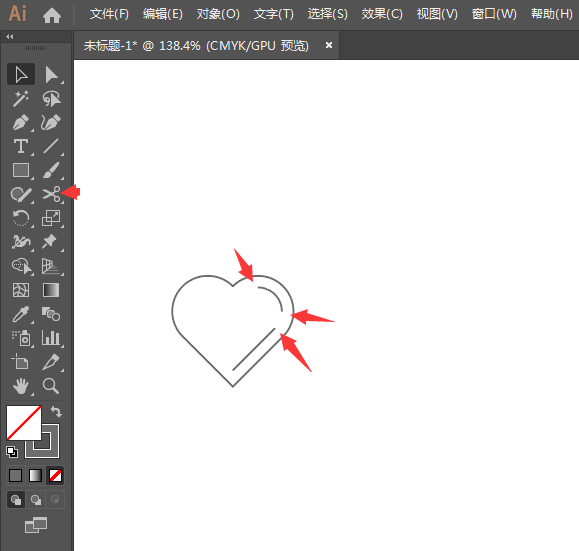
Task: Close the 未标题-1 document tab
Action: (329, 45)
